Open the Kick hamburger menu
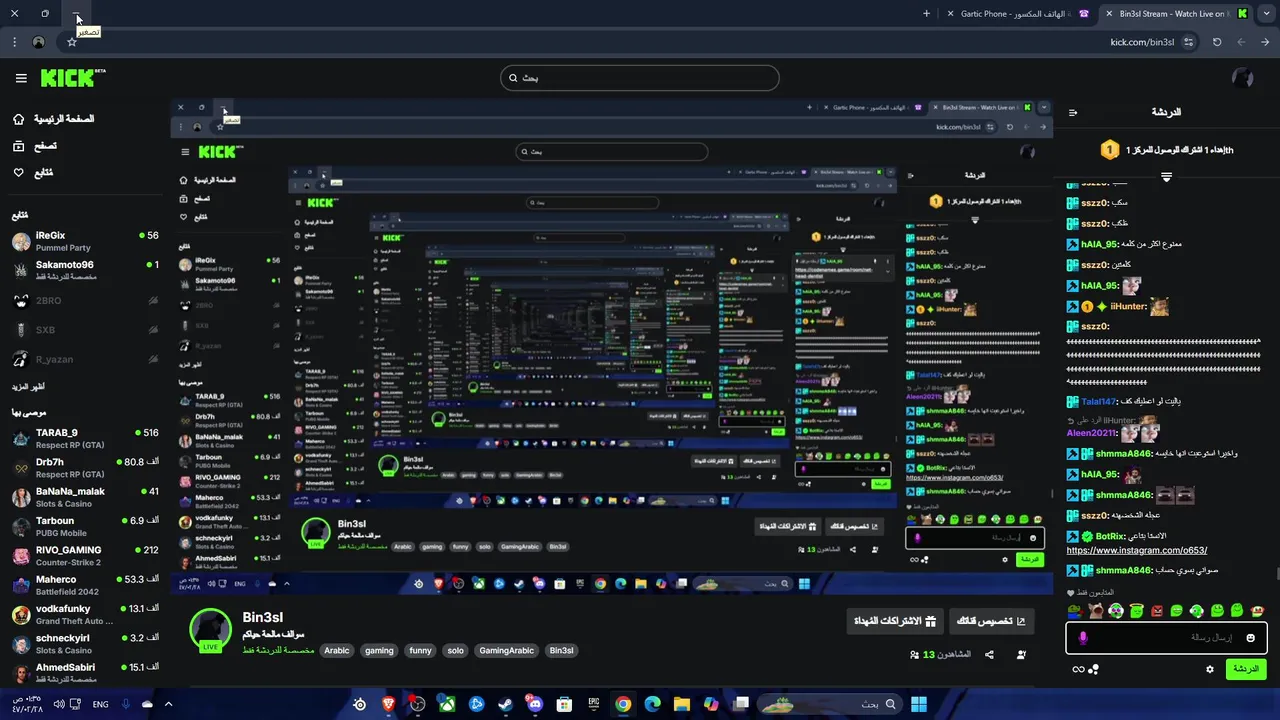 [21, 78]
